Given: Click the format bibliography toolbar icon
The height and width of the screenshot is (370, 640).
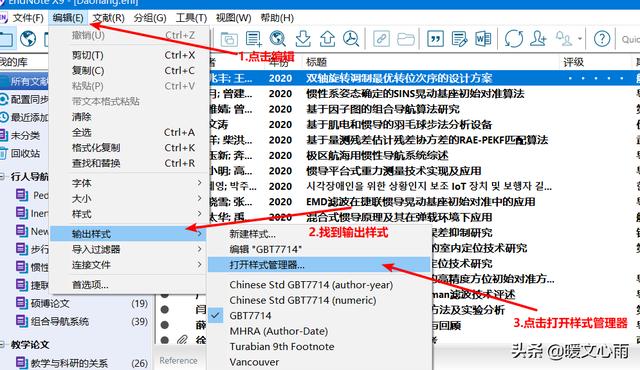Looking at the screenshot, I should [459, 39].
